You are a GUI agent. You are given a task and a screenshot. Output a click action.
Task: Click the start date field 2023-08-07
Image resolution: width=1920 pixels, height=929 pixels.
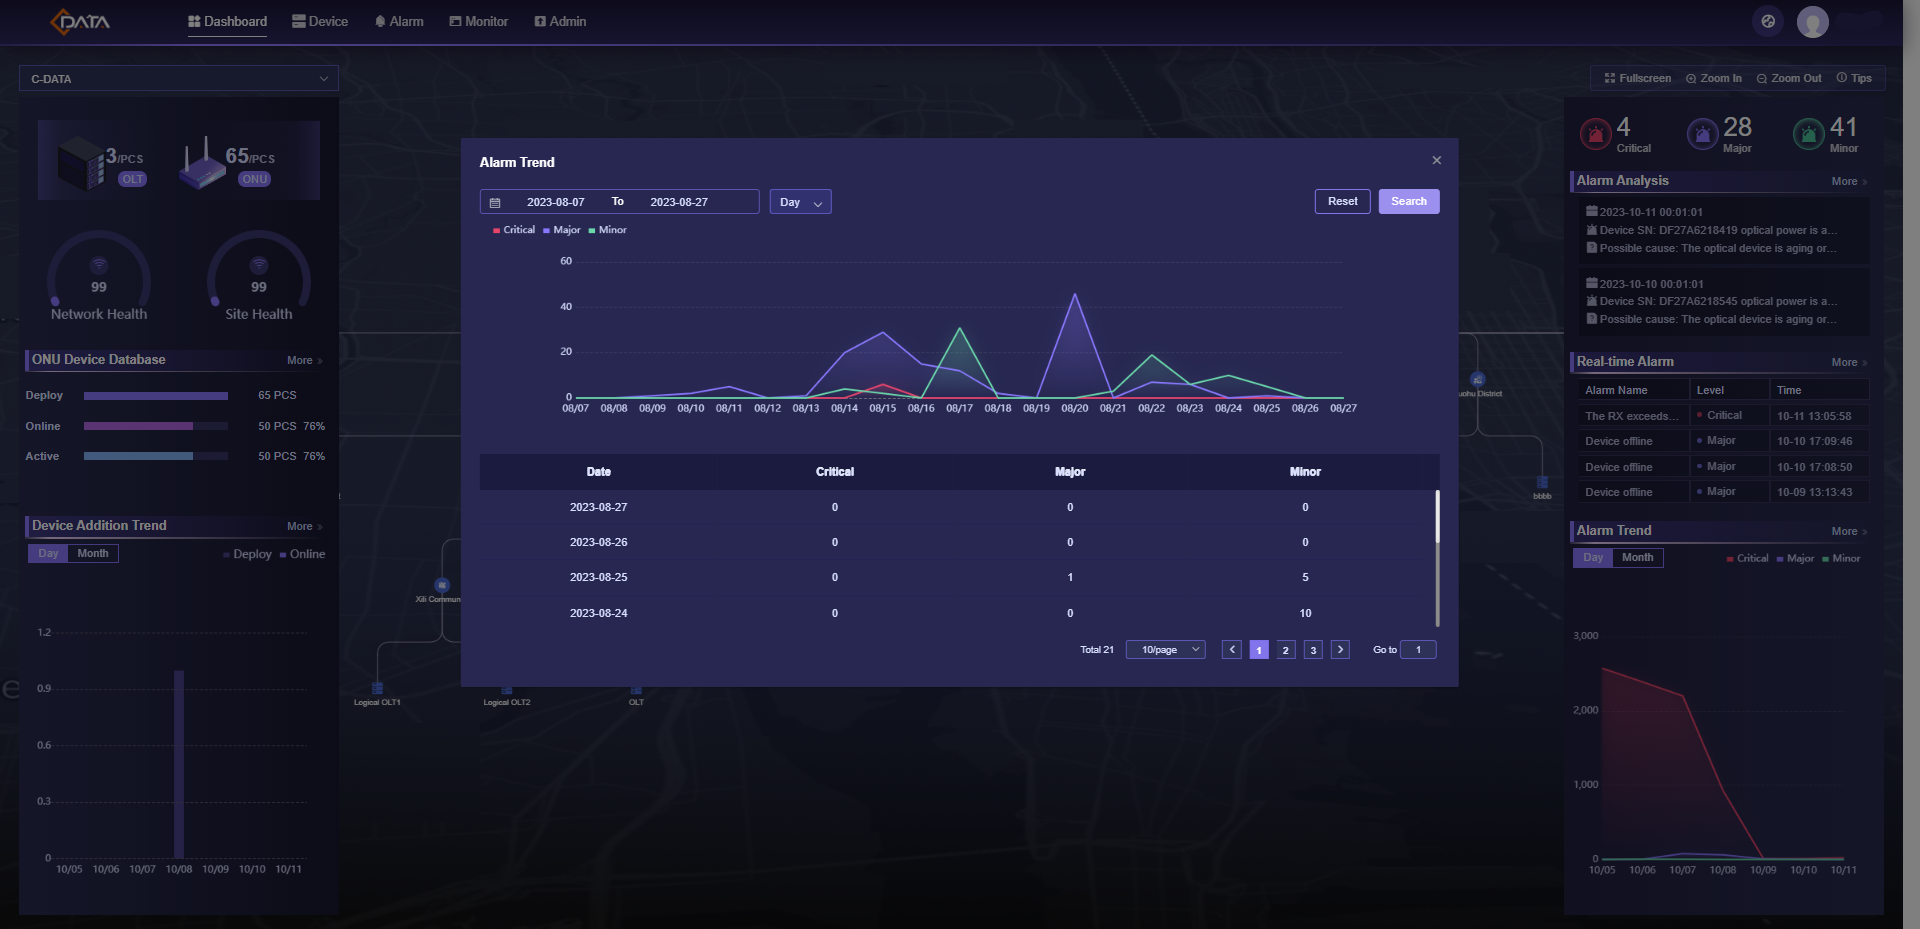[x=556, y=202]
